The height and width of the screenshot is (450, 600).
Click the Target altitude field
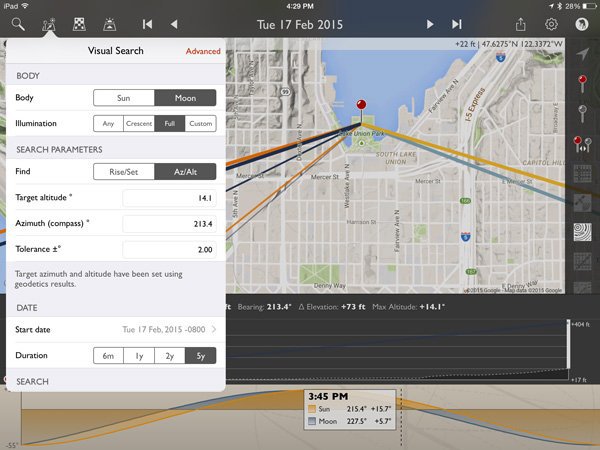170,199
